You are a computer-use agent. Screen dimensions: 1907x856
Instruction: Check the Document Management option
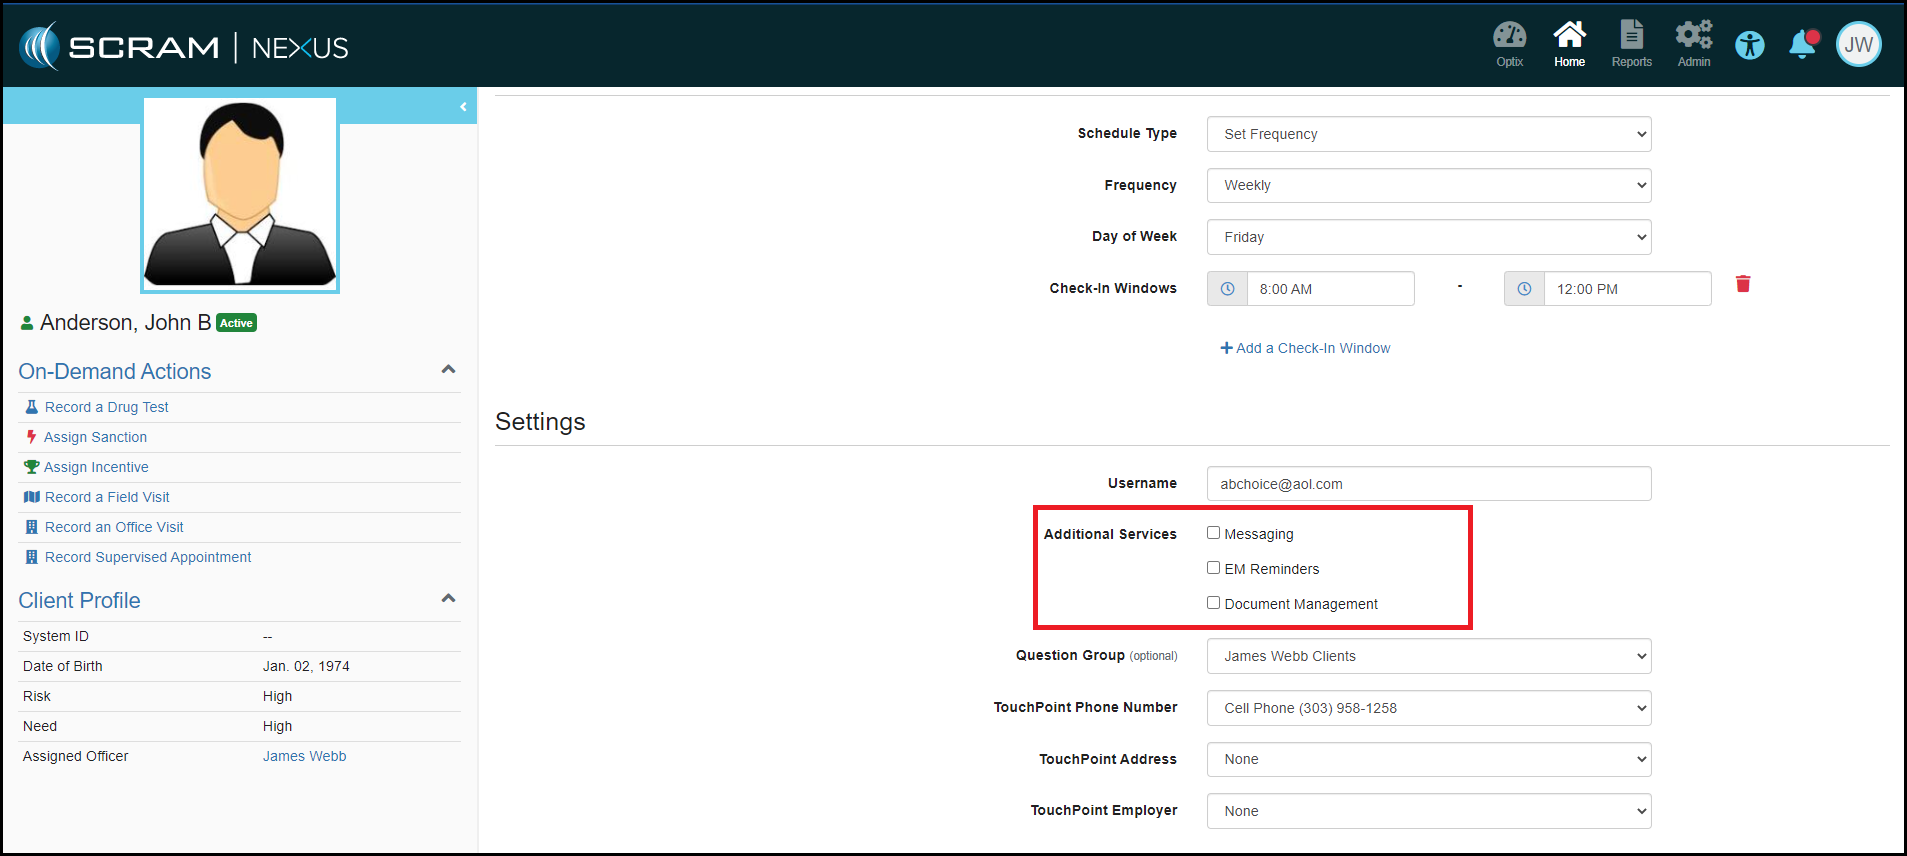point(1213,603)
